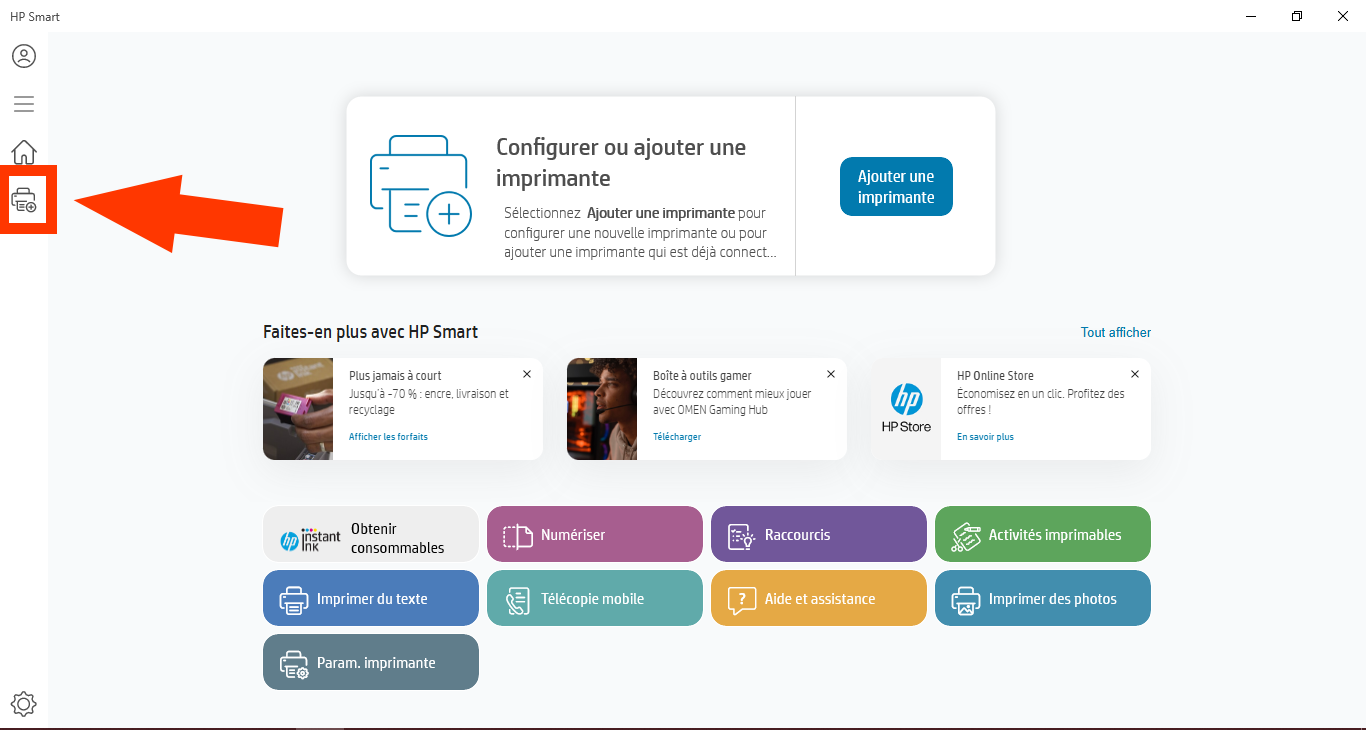Screen dimensions: 1366x730
Task: Open the Tout afficher link
Action: tap(1115, 332)
